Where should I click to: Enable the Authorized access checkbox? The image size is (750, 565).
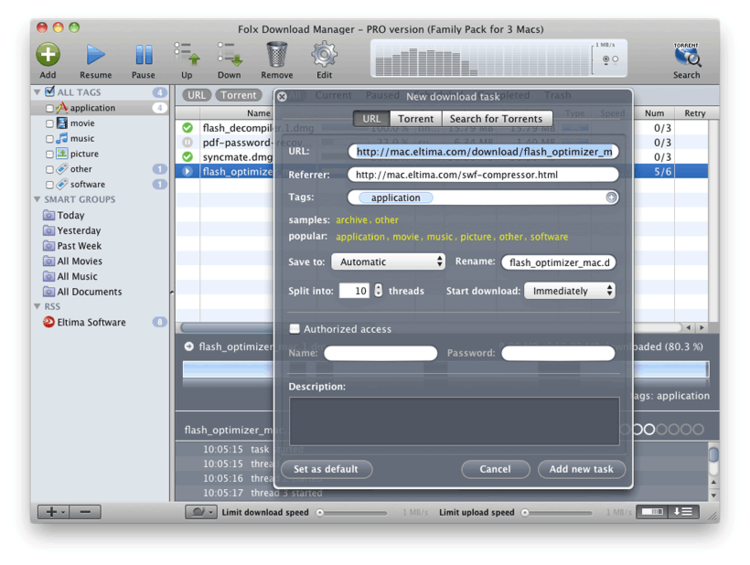pyautogui.click(x=295, y=329)
